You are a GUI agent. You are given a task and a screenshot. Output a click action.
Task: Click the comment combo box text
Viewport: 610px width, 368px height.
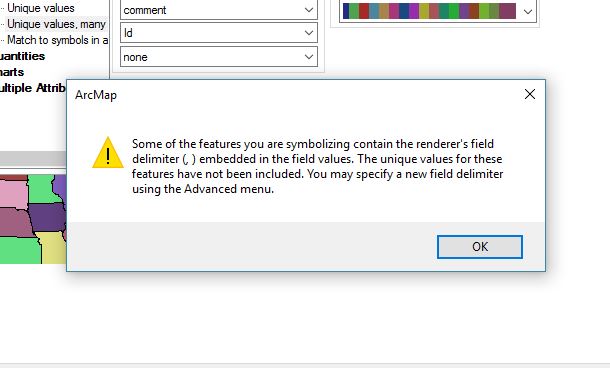click(x=145, y=10)
